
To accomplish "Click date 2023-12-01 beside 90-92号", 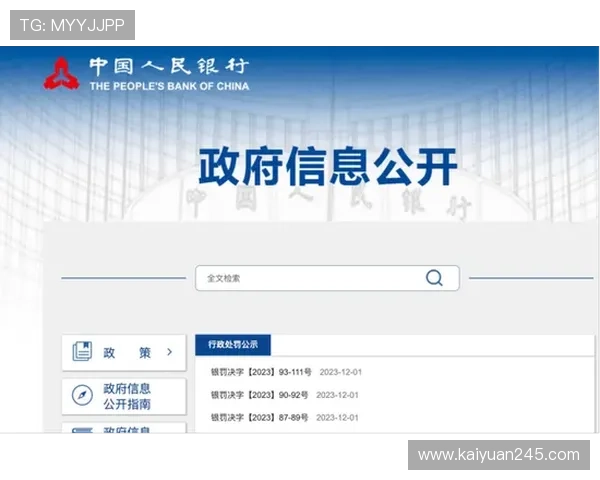I will click(x=337, y=395).
